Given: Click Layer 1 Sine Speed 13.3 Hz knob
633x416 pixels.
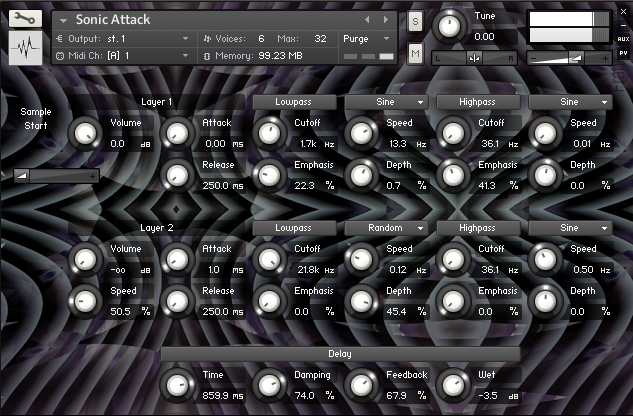Looking at the screenshot, I should click(361, 134).
